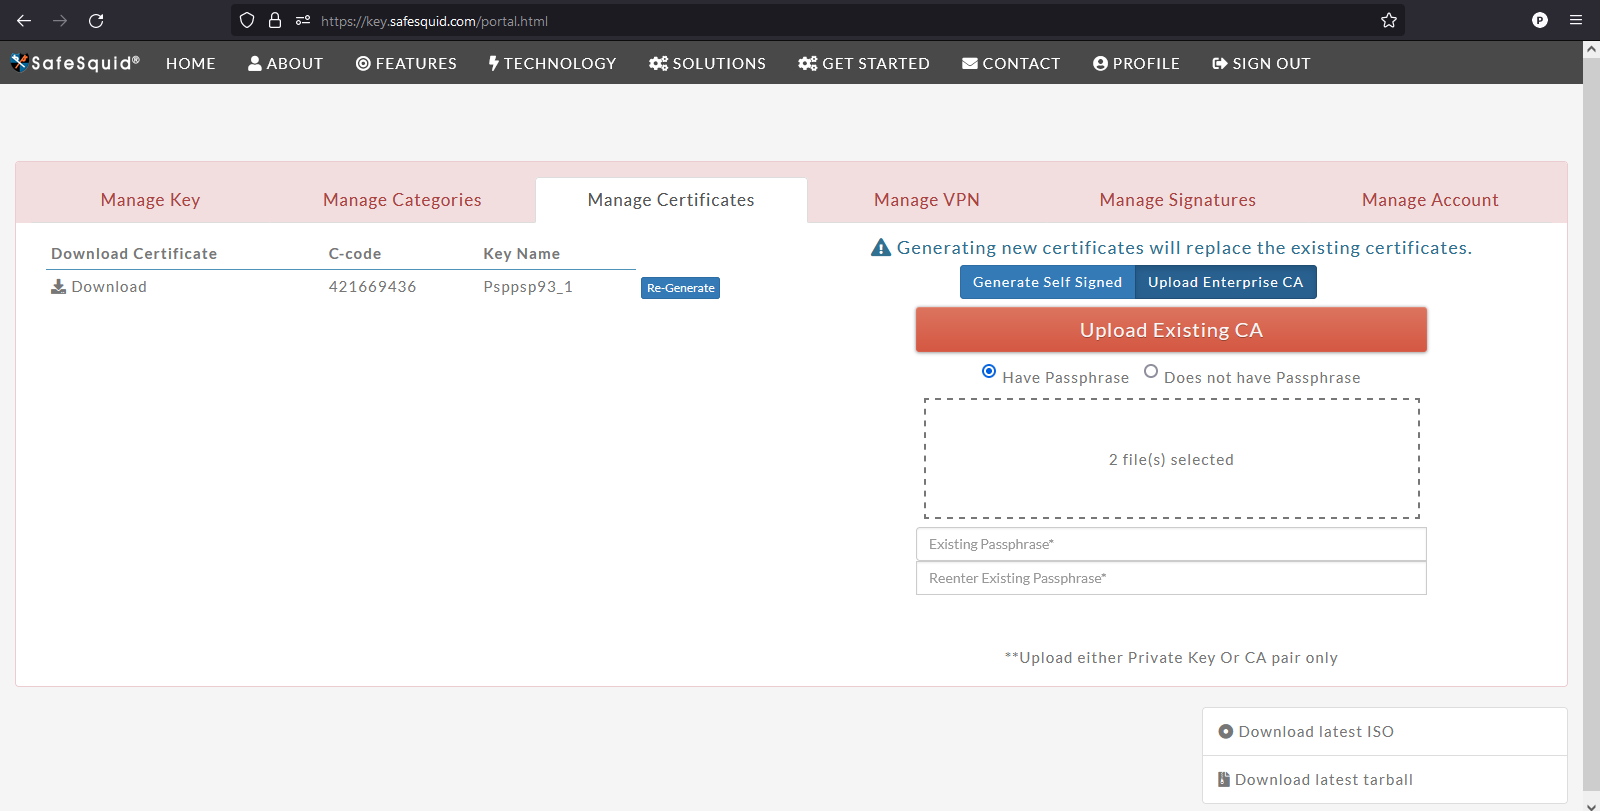The width and height of the screenshot is (1600, 811).
Task: Click the browser address bar URL
Action: click(x=434, y=21)
